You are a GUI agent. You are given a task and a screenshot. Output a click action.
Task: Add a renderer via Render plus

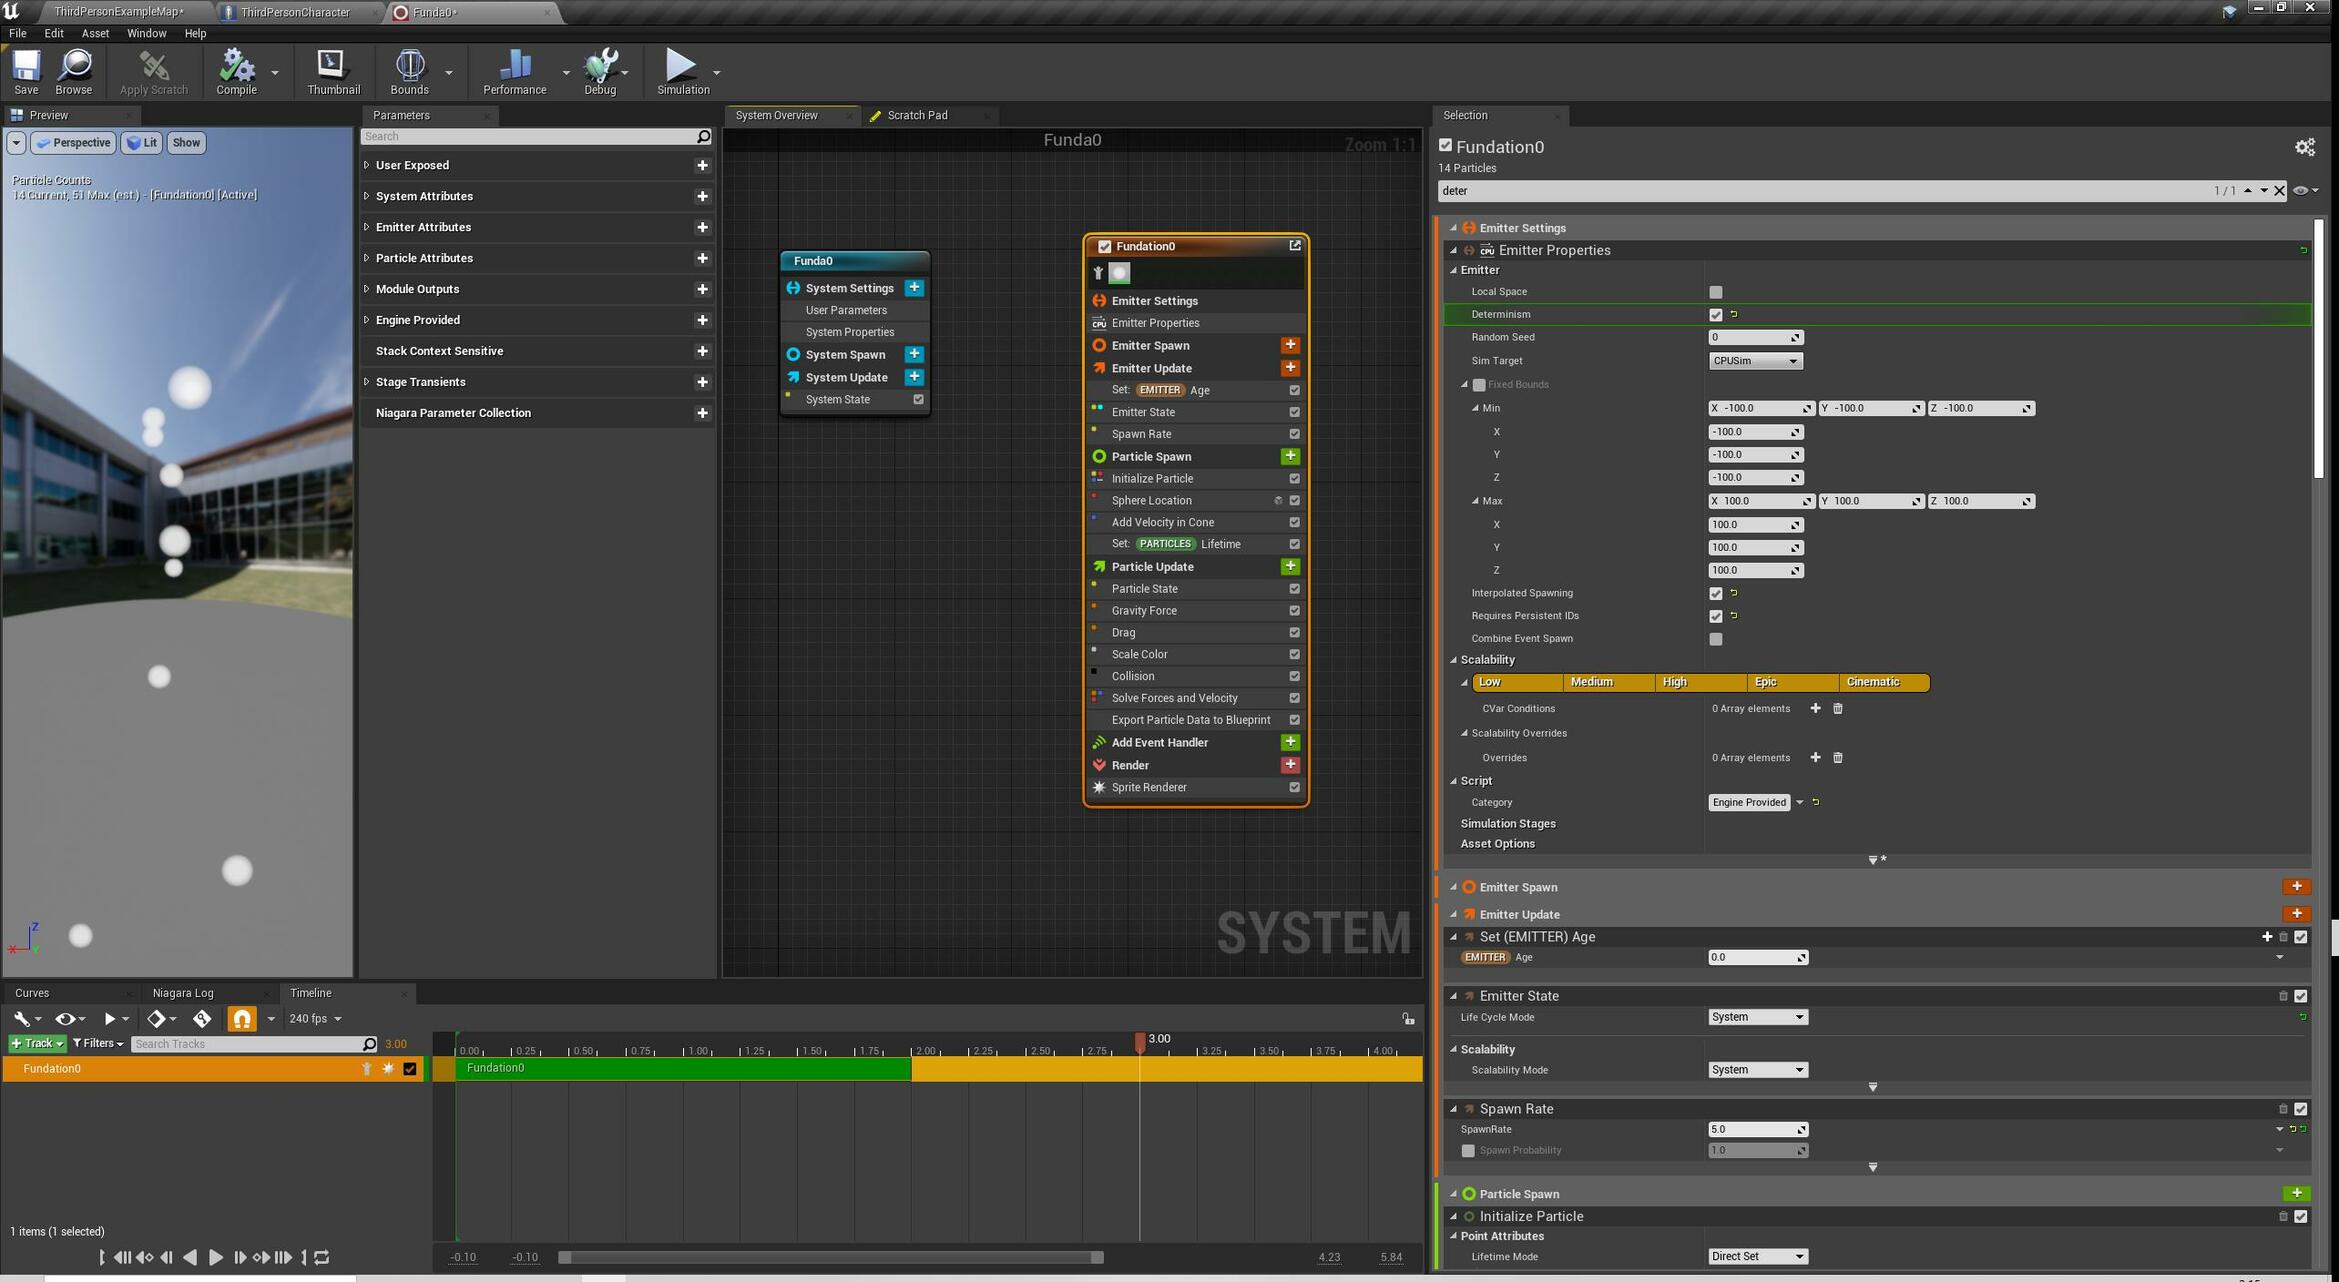pyautogui.click(x=1290, y=765)
